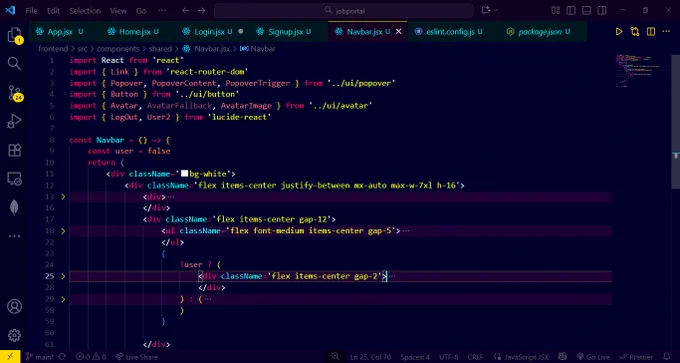Close the Navbar.jsx tab
Screen dimensions: 680x363
(399, 32)
